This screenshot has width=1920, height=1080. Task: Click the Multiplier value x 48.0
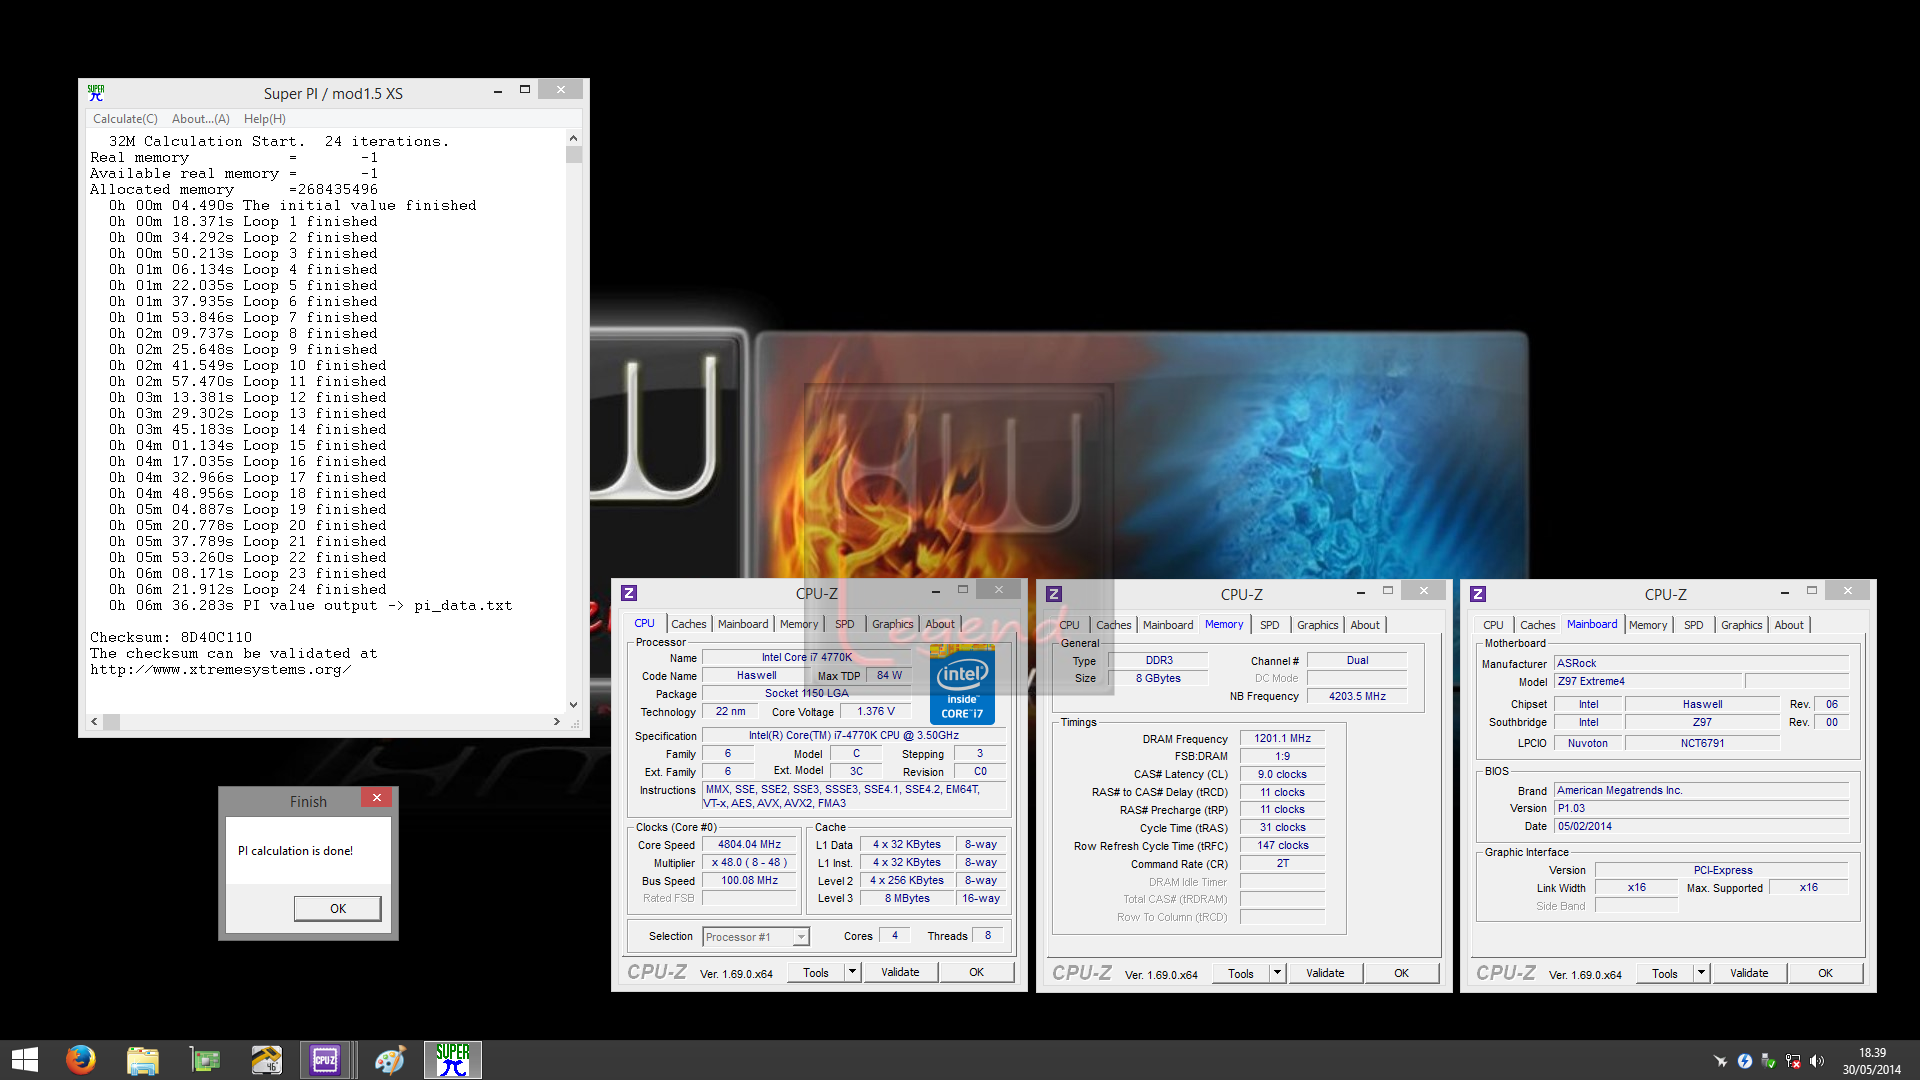pos(749,863)
